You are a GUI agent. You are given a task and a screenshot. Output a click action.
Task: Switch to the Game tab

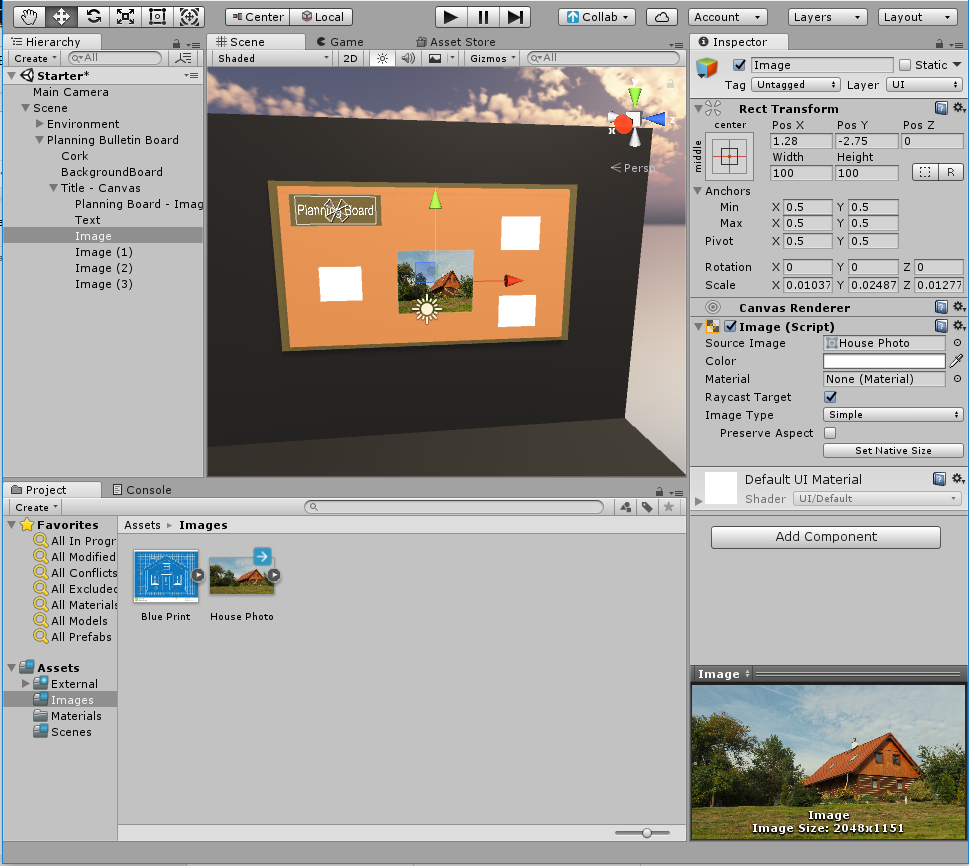[340, 42]
